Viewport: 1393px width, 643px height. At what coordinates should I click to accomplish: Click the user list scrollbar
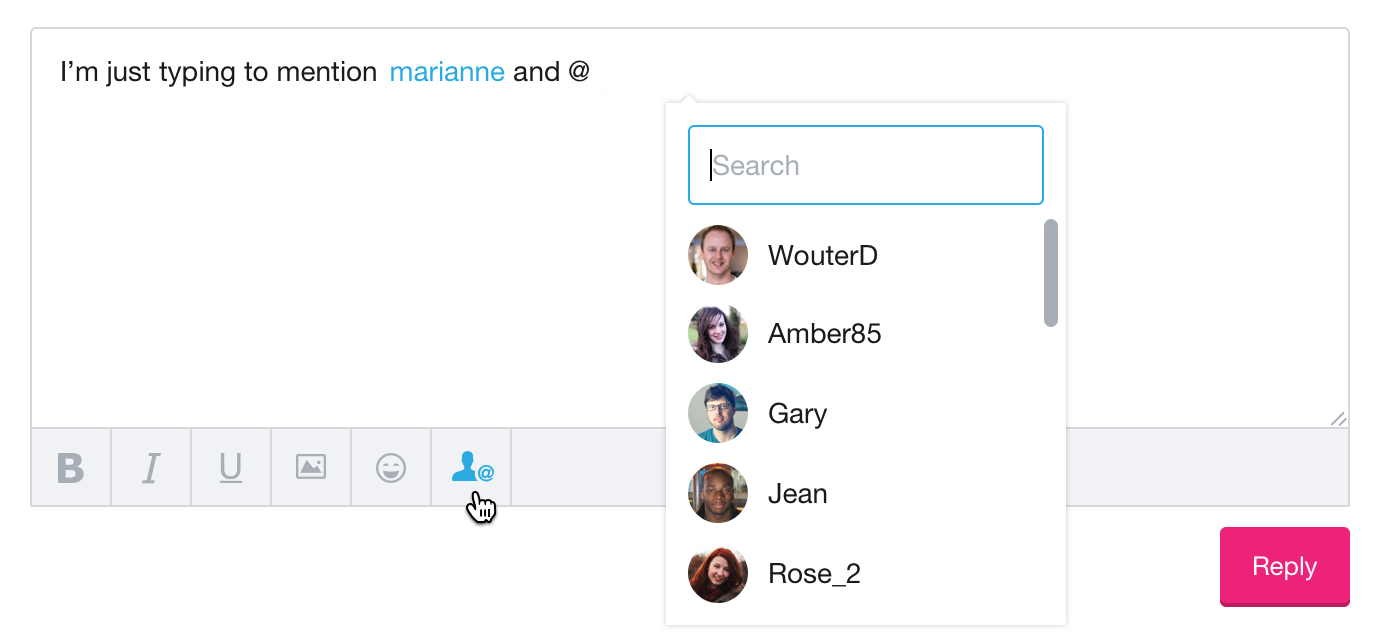pos(1051,273)
